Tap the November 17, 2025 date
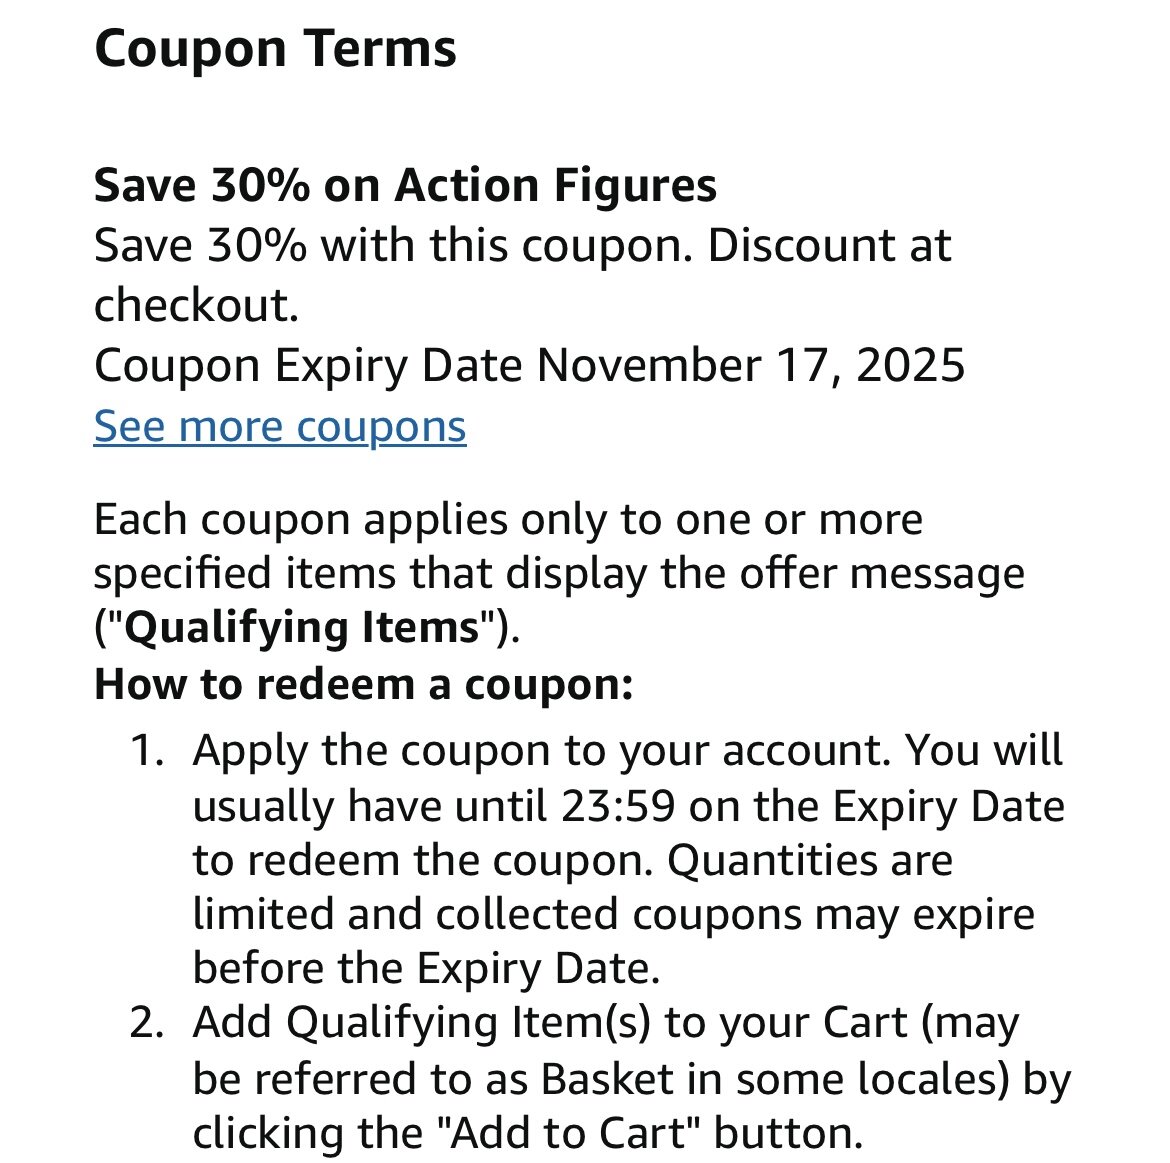The image size is (1170, 1163). pyautogui.click(x=750, y=365)
